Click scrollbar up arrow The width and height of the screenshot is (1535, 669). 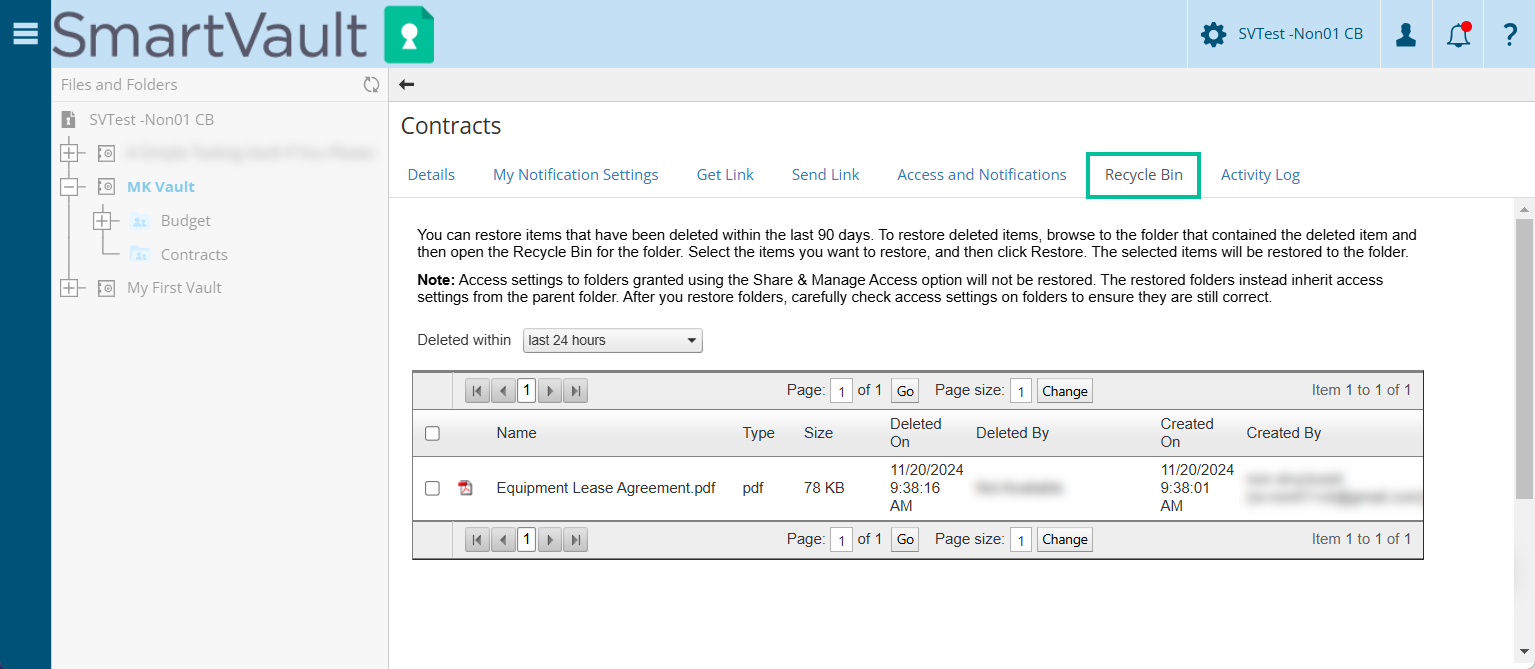pyautogui.click(x=1525, y=209)
